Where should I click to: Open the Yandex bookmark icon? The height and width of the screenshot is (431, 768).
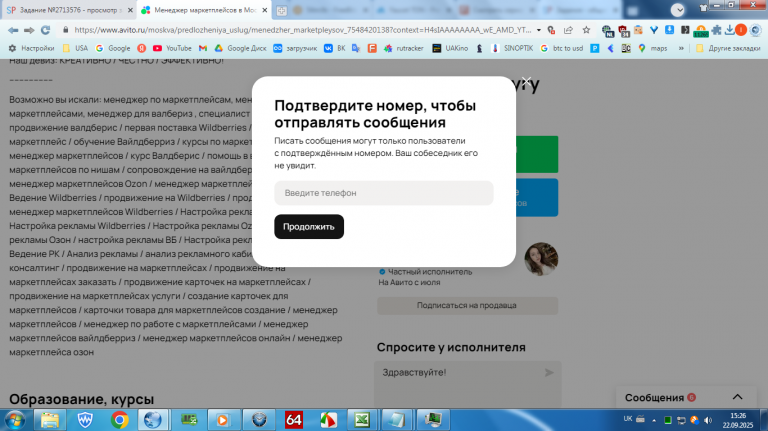[142, 48]
